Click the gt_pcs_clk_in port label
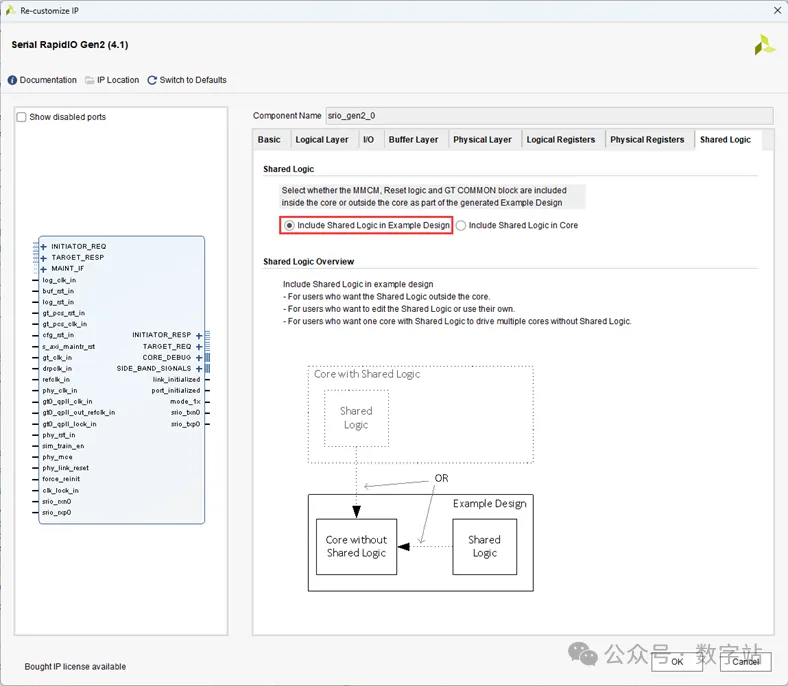This screenshot has width=788, height=686. pos(65,325)
